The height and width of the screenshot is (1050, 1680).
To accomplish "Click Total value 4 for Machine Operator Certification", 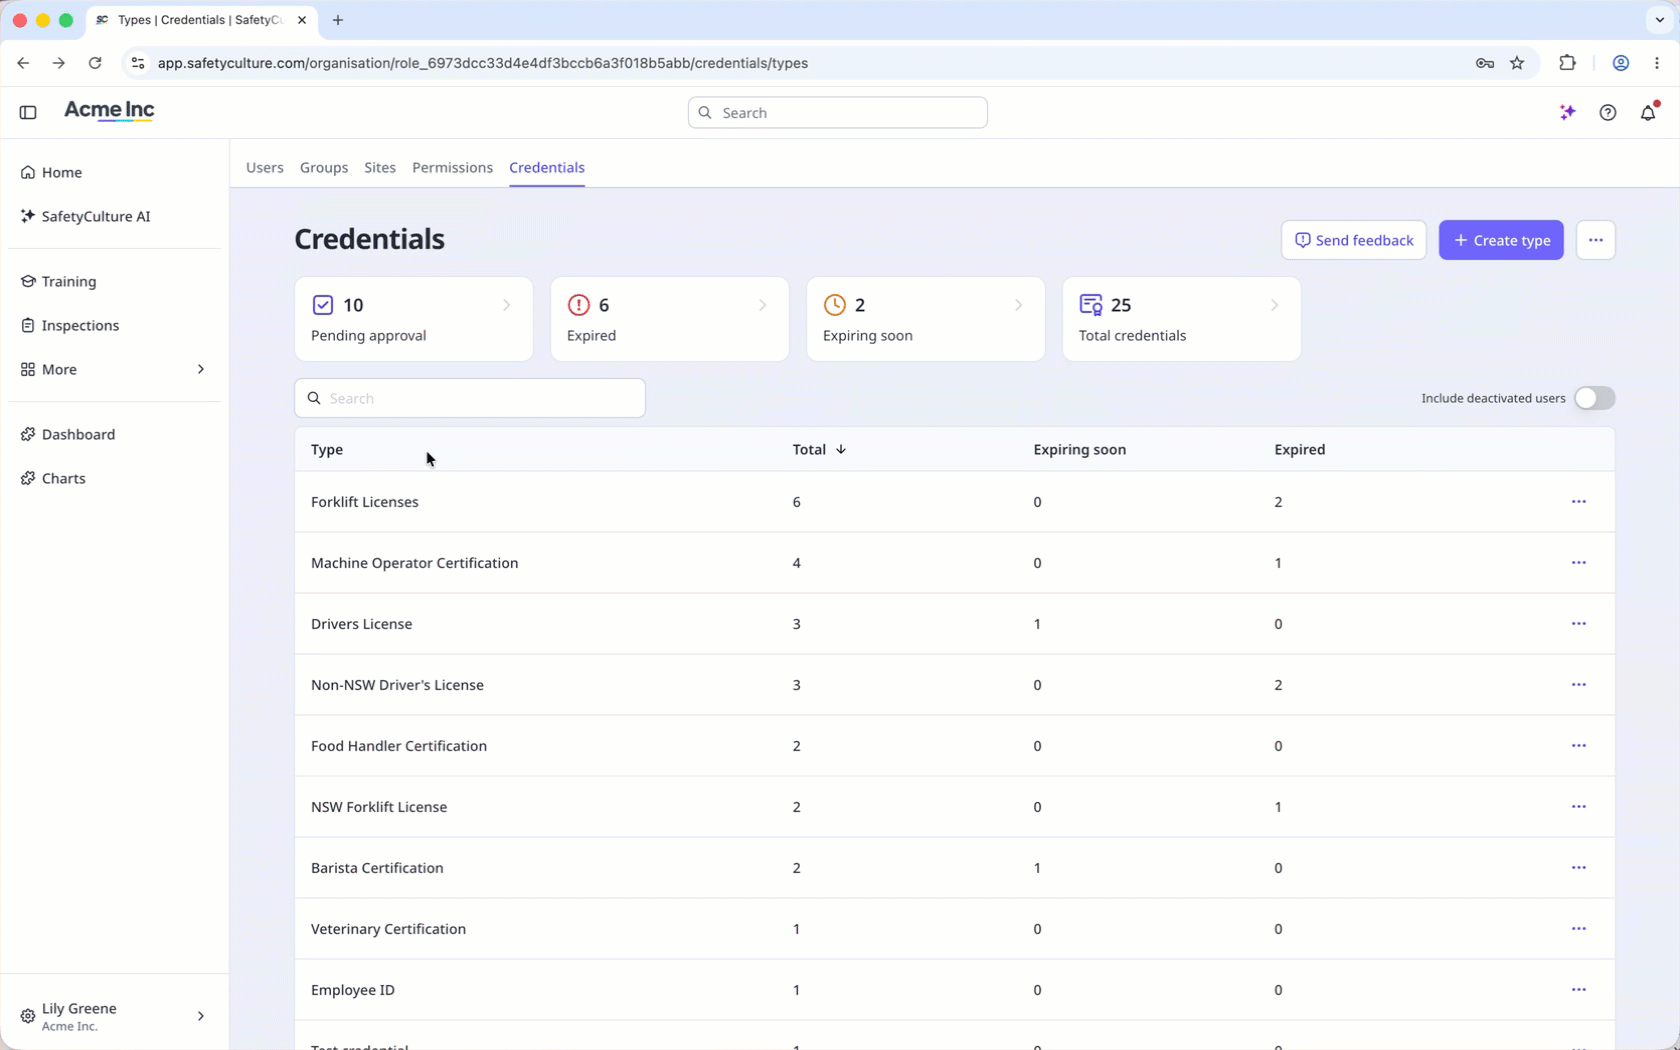I will pyautogui.click(x=797, y=563).
